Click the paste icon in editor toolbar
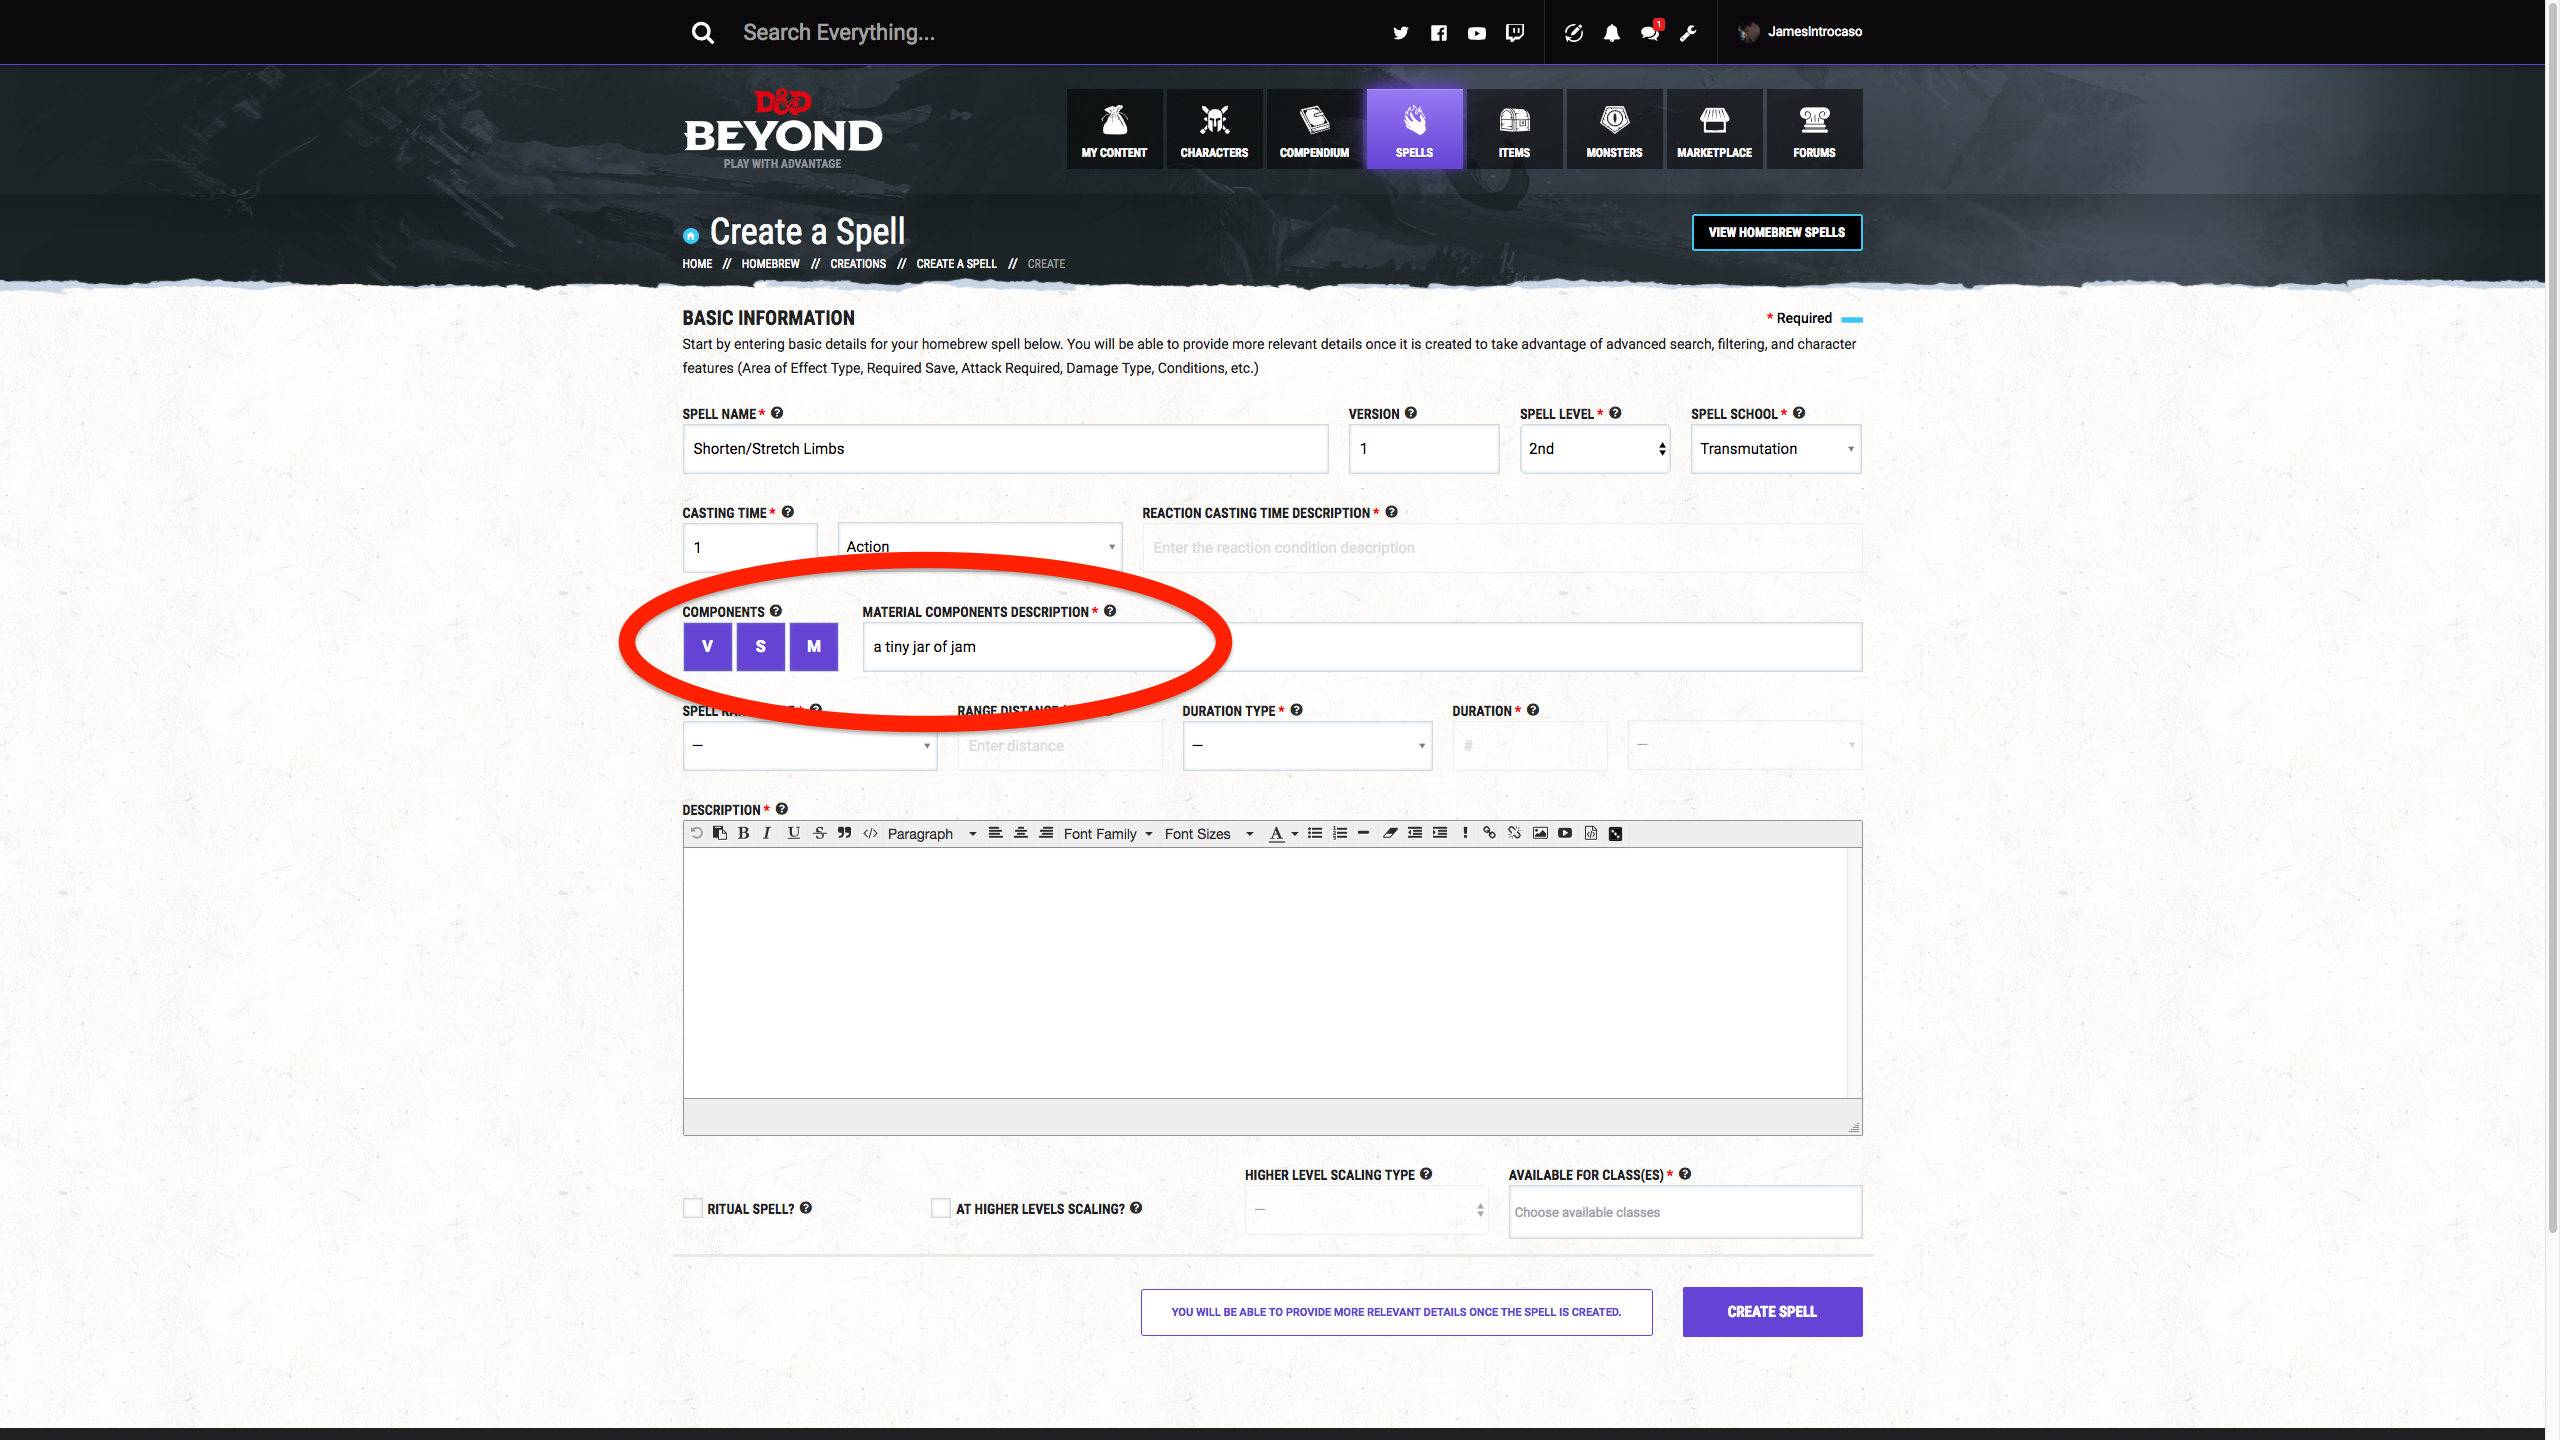This screenshot has width=2560, height=1440. coord(719,833)
